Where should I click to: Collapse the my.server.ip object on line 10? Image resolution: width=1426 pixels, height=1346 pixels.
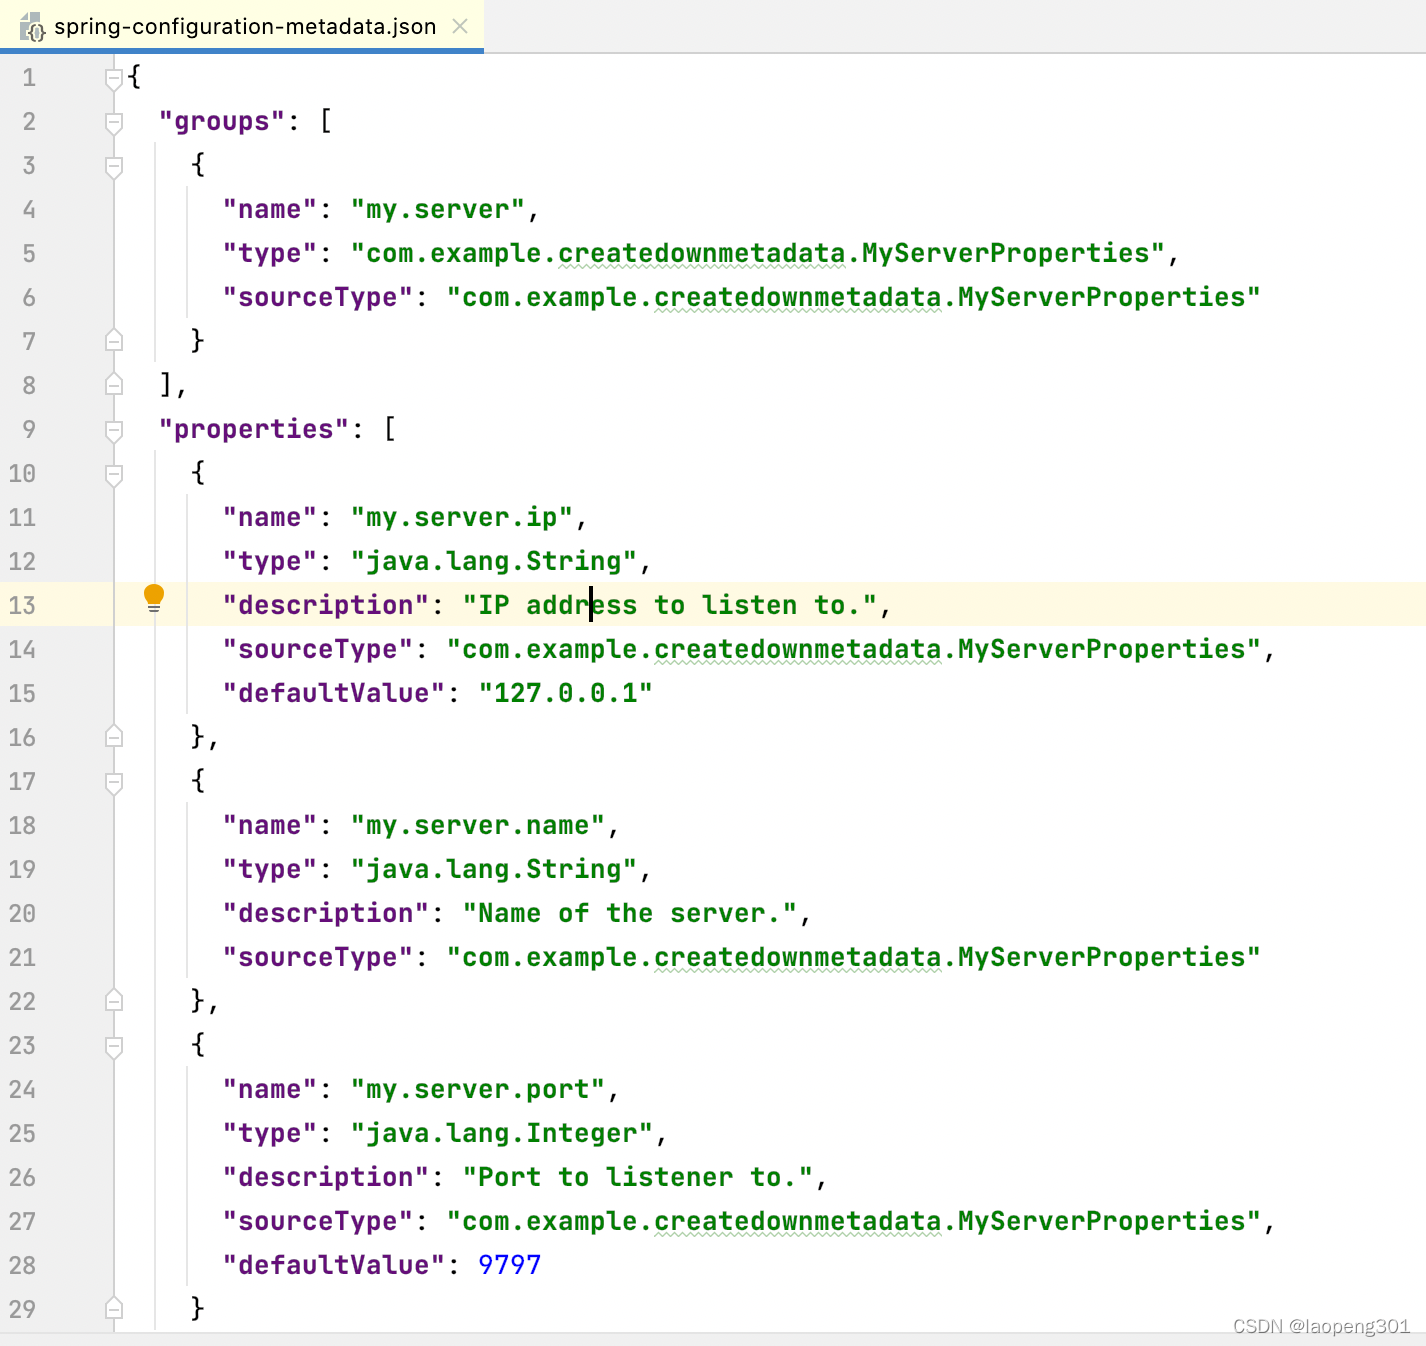(114, 474)
